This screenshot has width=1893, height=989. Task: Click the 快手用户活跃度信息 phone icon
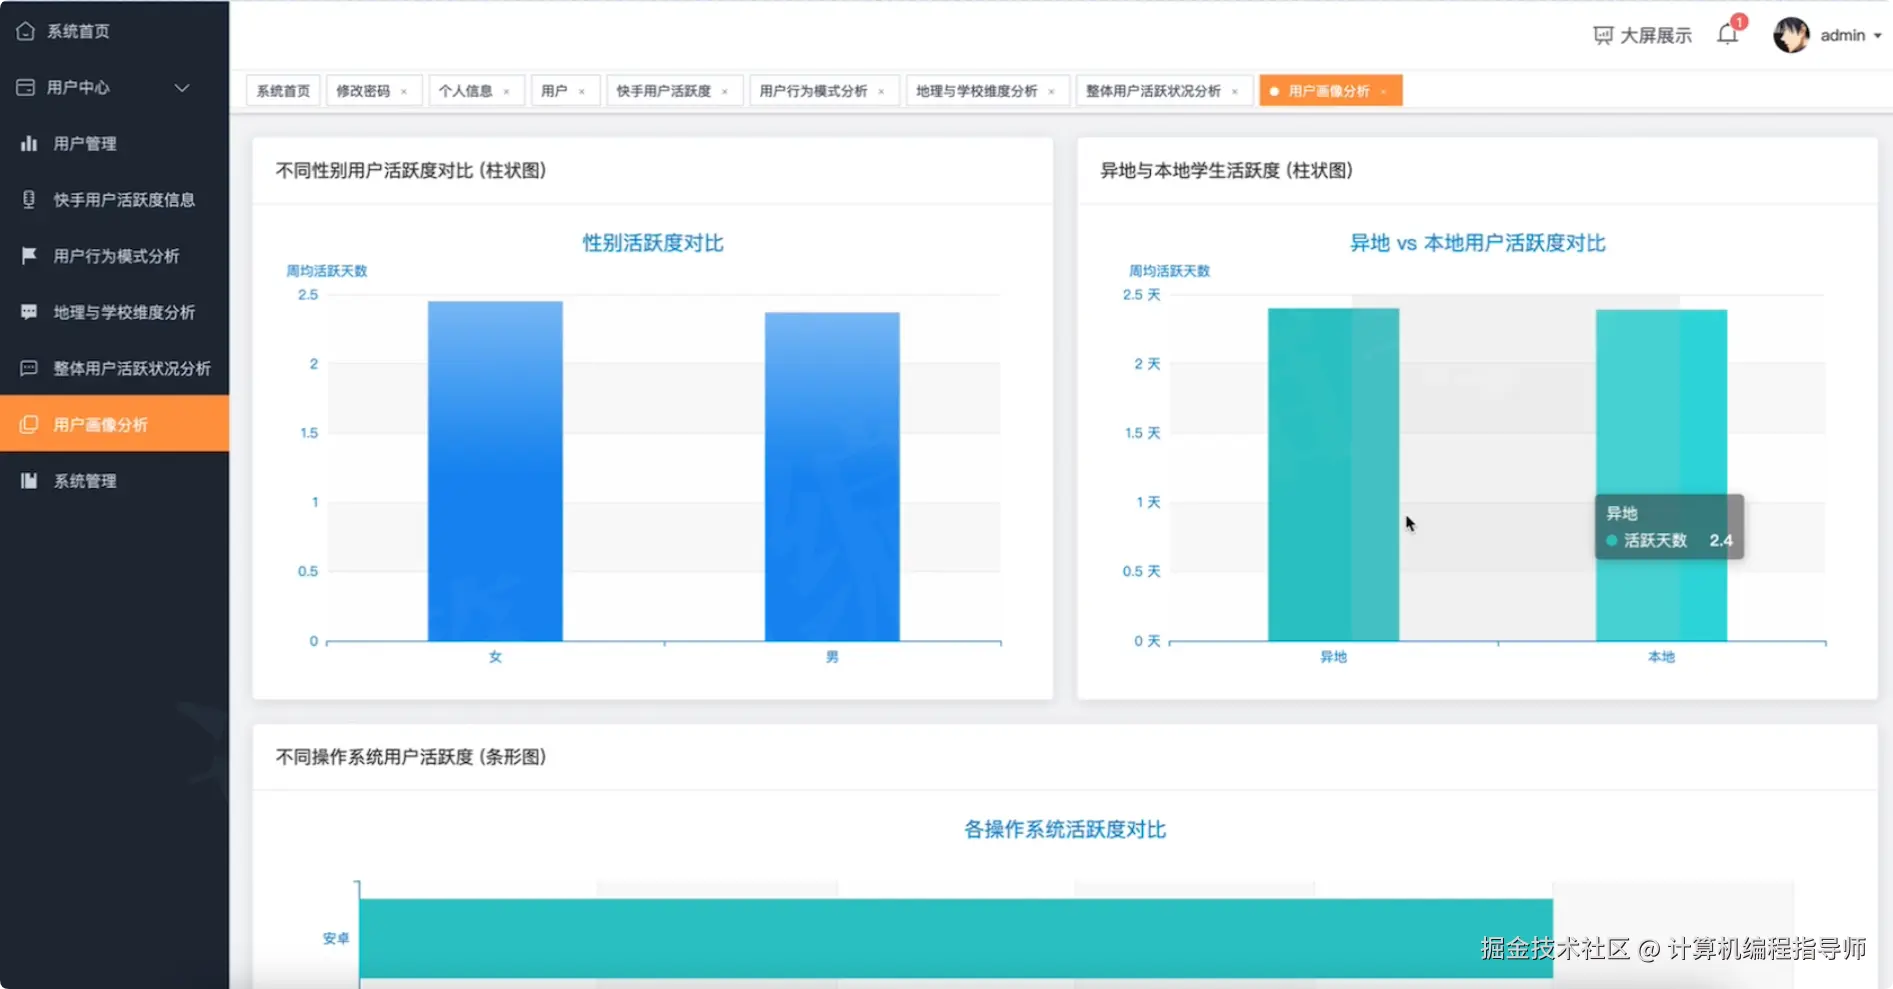(x=28, y=199)
